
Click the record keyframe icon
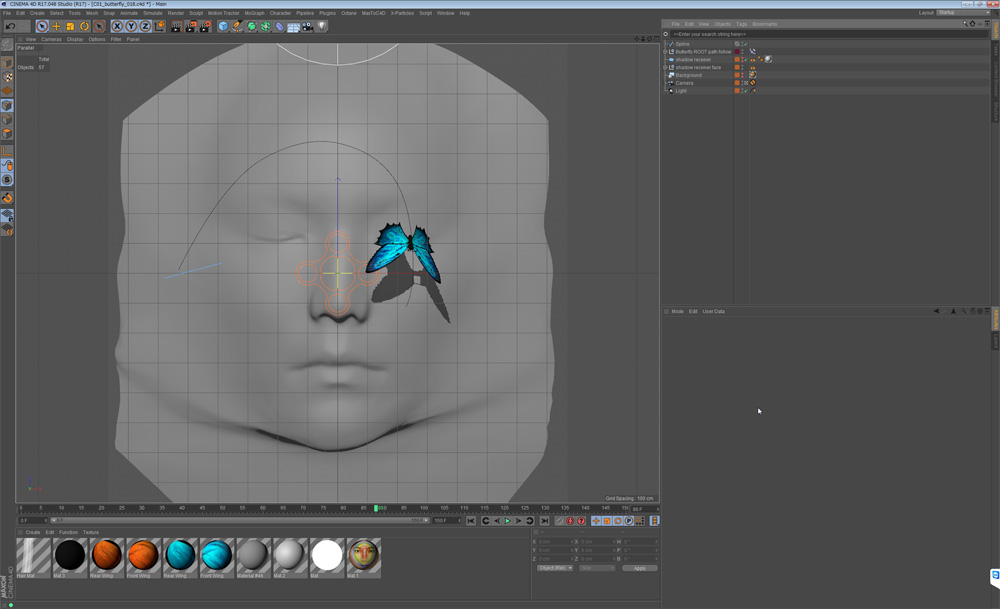tap(570, 522)
